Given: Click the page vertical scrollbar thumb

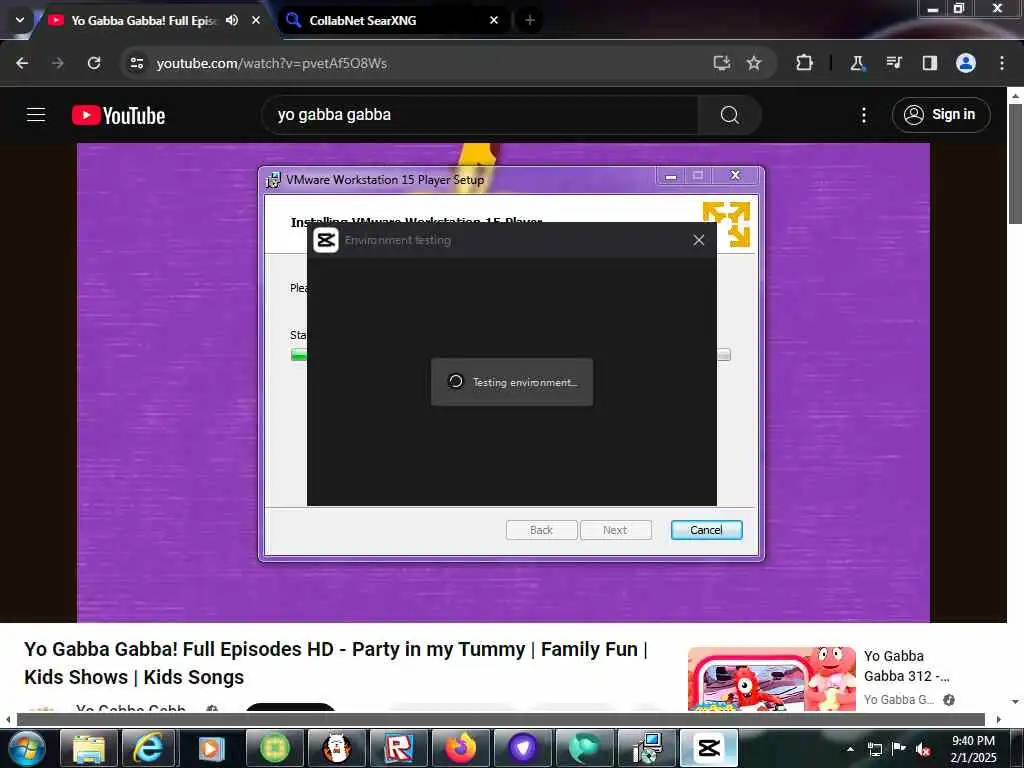Looking at the screenshot, I should click(x=1015, y=163).
